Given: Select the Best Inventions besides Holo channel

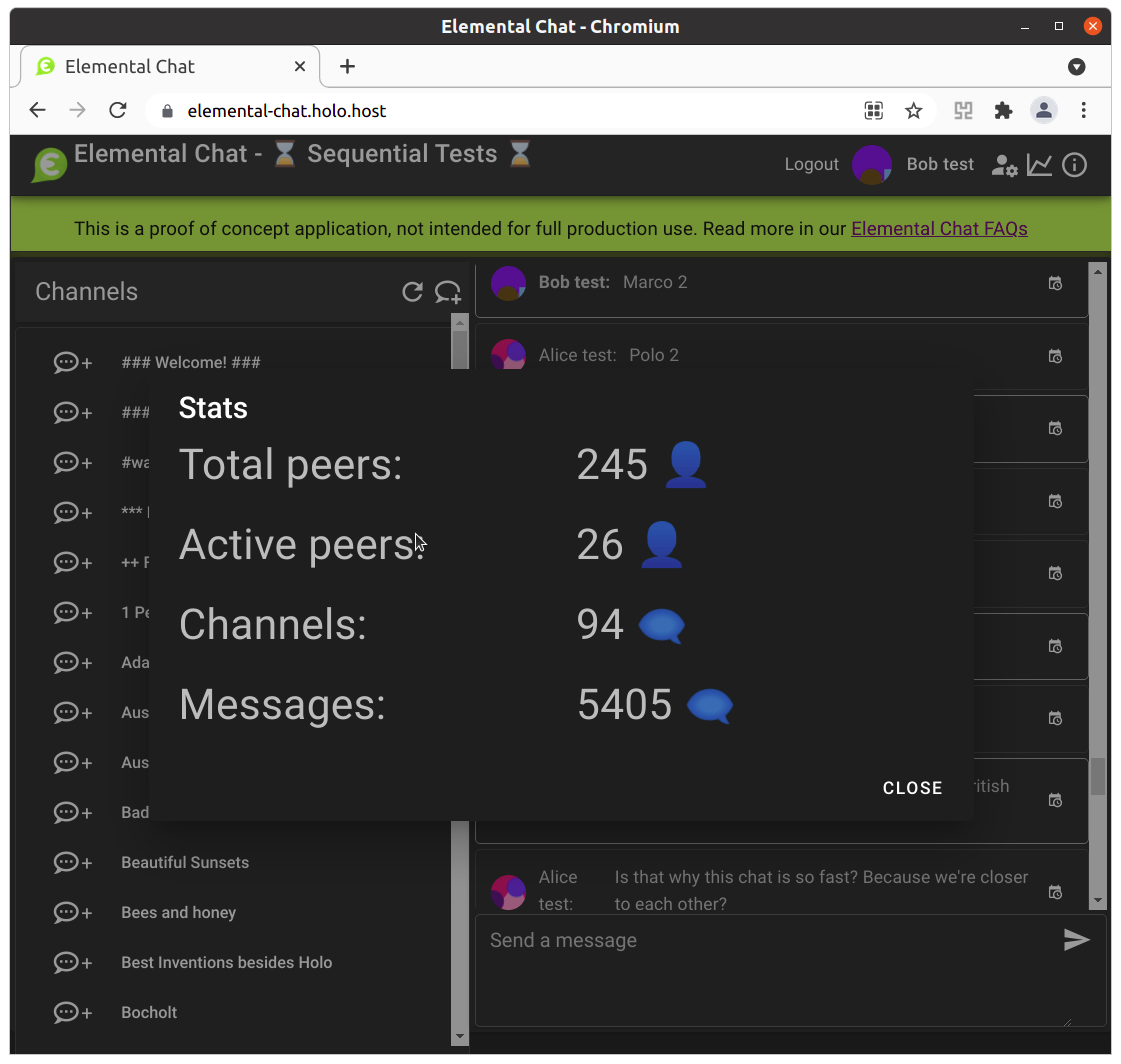Looking at the screenshot, I should click(227, 962).
